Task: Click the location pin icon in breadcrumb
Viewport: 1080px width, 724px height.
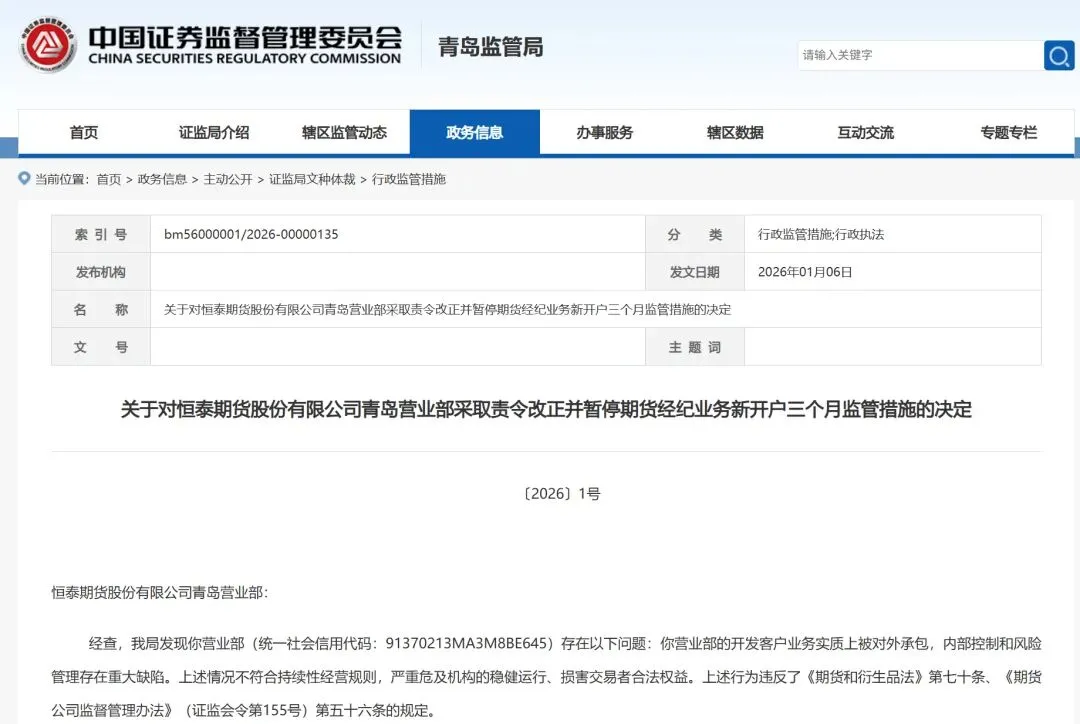Action: (x=24, y=178)
